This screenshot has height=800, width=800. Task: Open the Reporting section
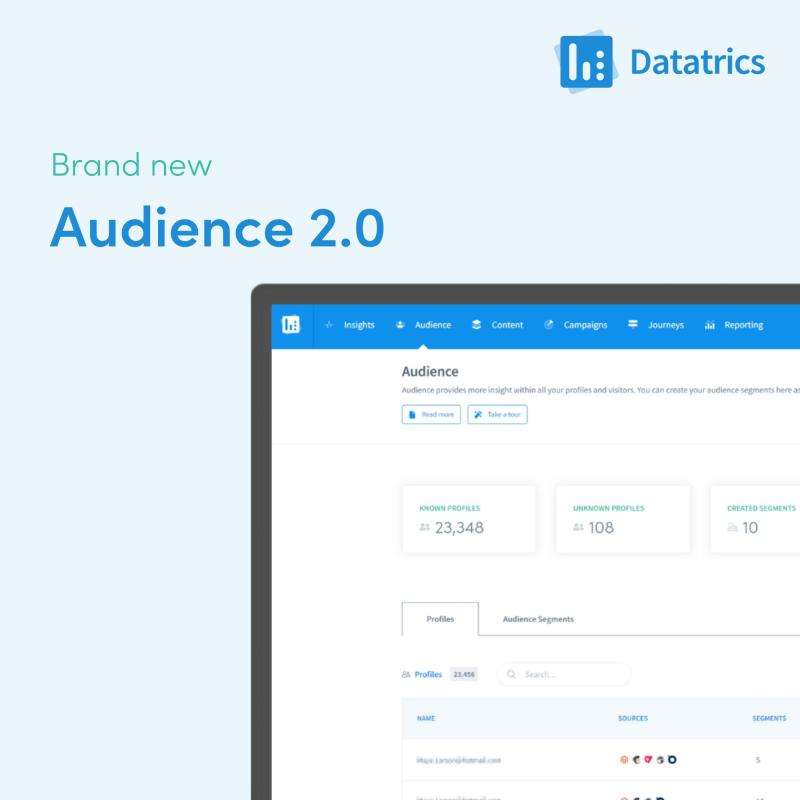tap(743, 325)
